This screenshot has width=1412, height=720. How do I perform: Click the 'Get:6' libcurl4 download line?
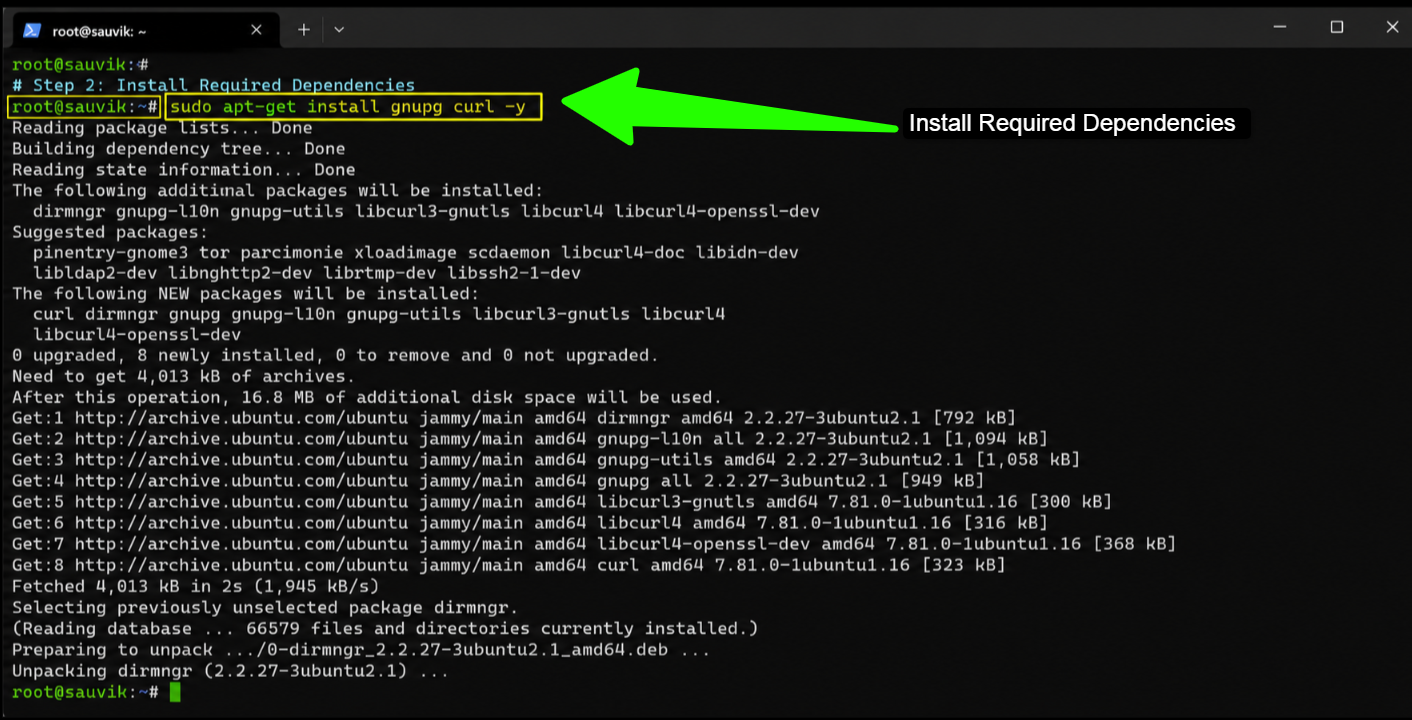click(530, 523)
